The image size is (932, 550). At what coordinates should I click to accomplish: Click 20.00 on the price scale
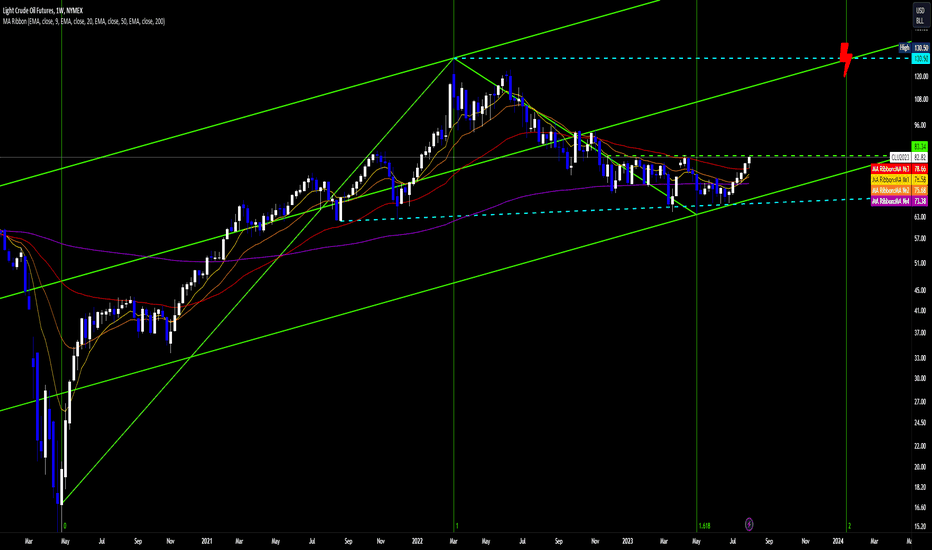tap(920, 467)
